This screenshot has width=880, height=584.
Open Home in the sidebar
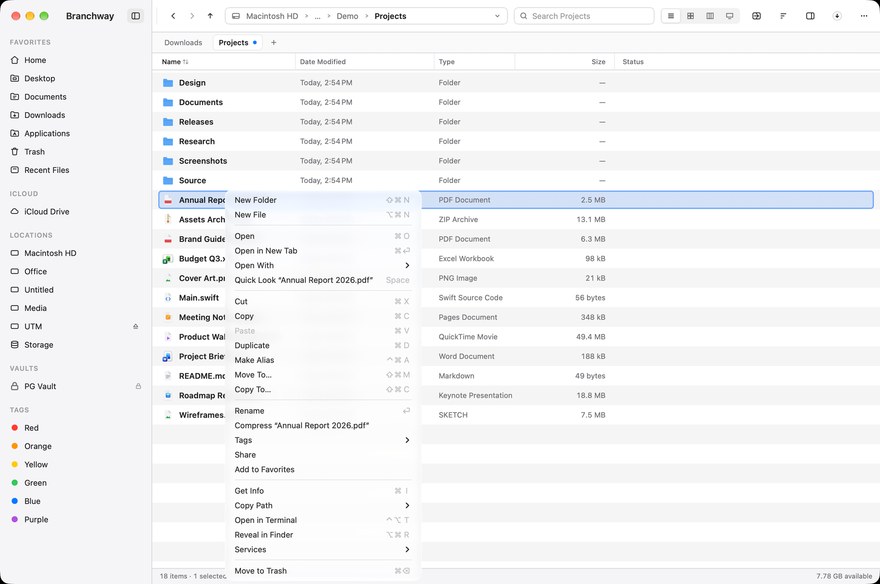[x=35, y=60]
